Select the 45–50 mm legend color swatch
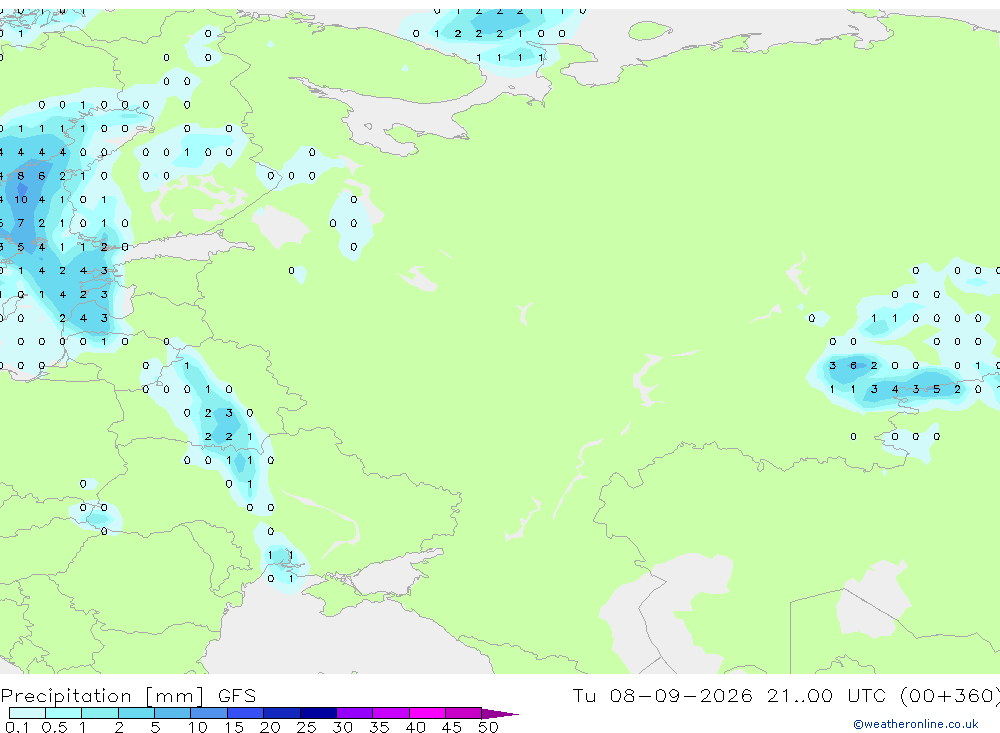This screenshot has height=733, width=1000. (463, 713)
